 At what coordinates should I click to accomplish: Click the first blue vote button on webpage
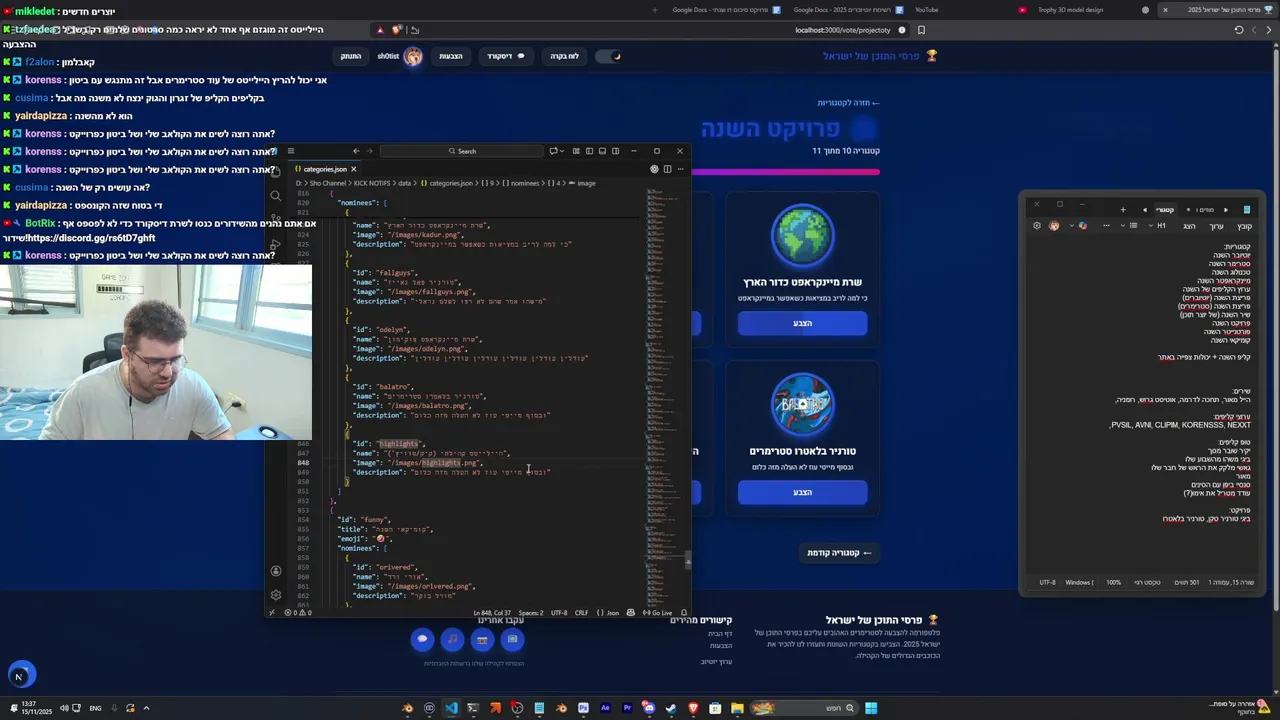802,323
